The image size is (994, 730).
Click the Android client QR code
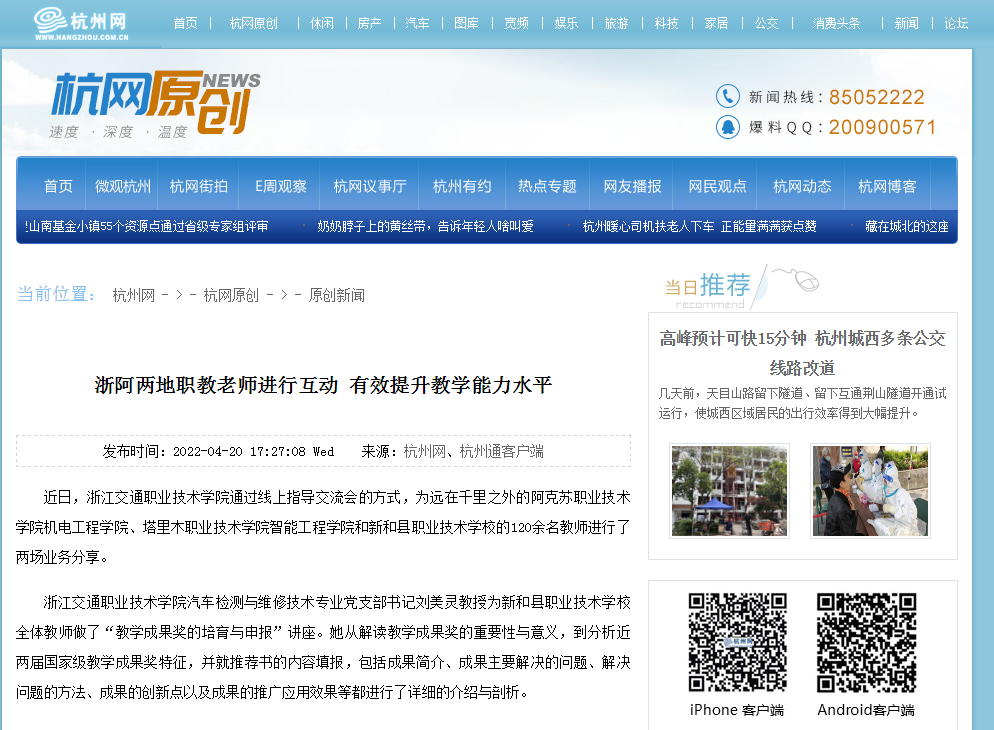coord(866,642)
